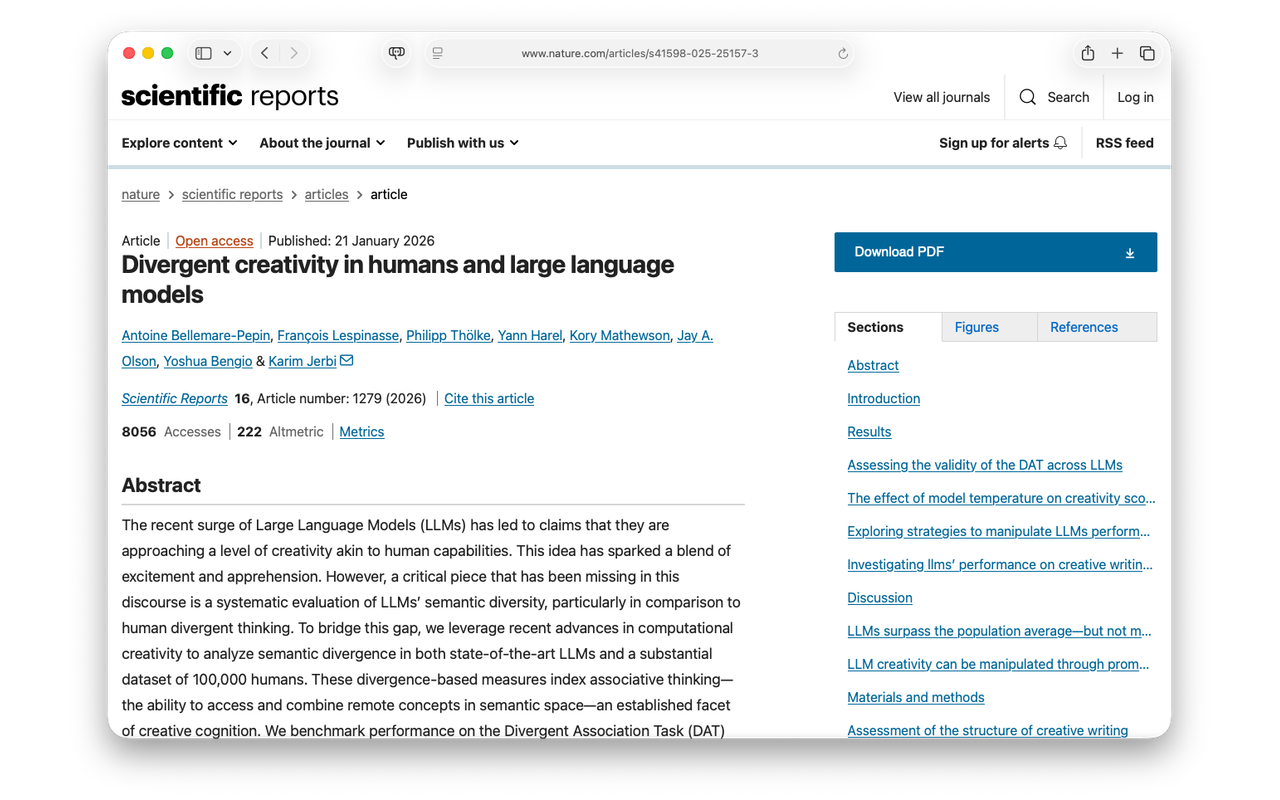Expand the Explore content dropdown
This screenshot has width=1280, height=800.
pos(179,143)
